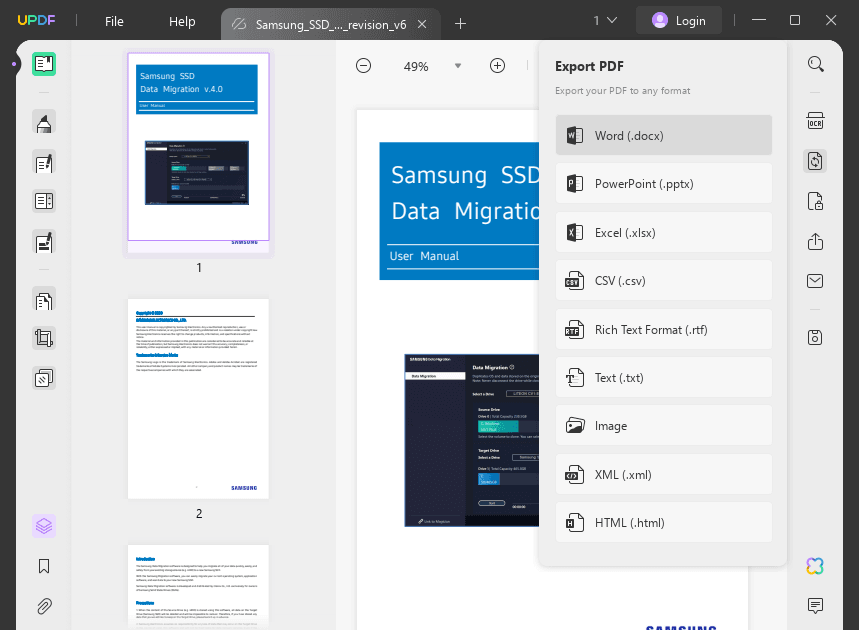Run OCR text recognition

pos(815,121)
